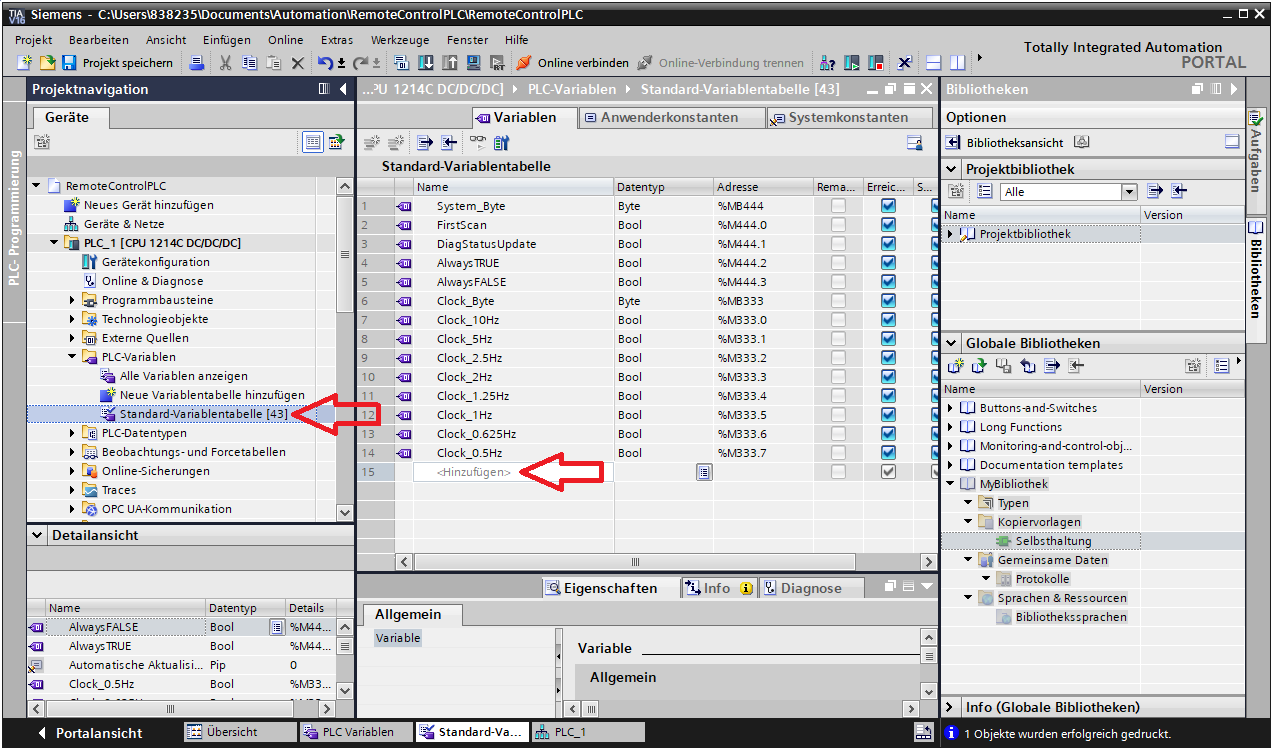The image size is (1273, 750).
Task: Click the print icon in main toolbar
Action: click(196, 63)
